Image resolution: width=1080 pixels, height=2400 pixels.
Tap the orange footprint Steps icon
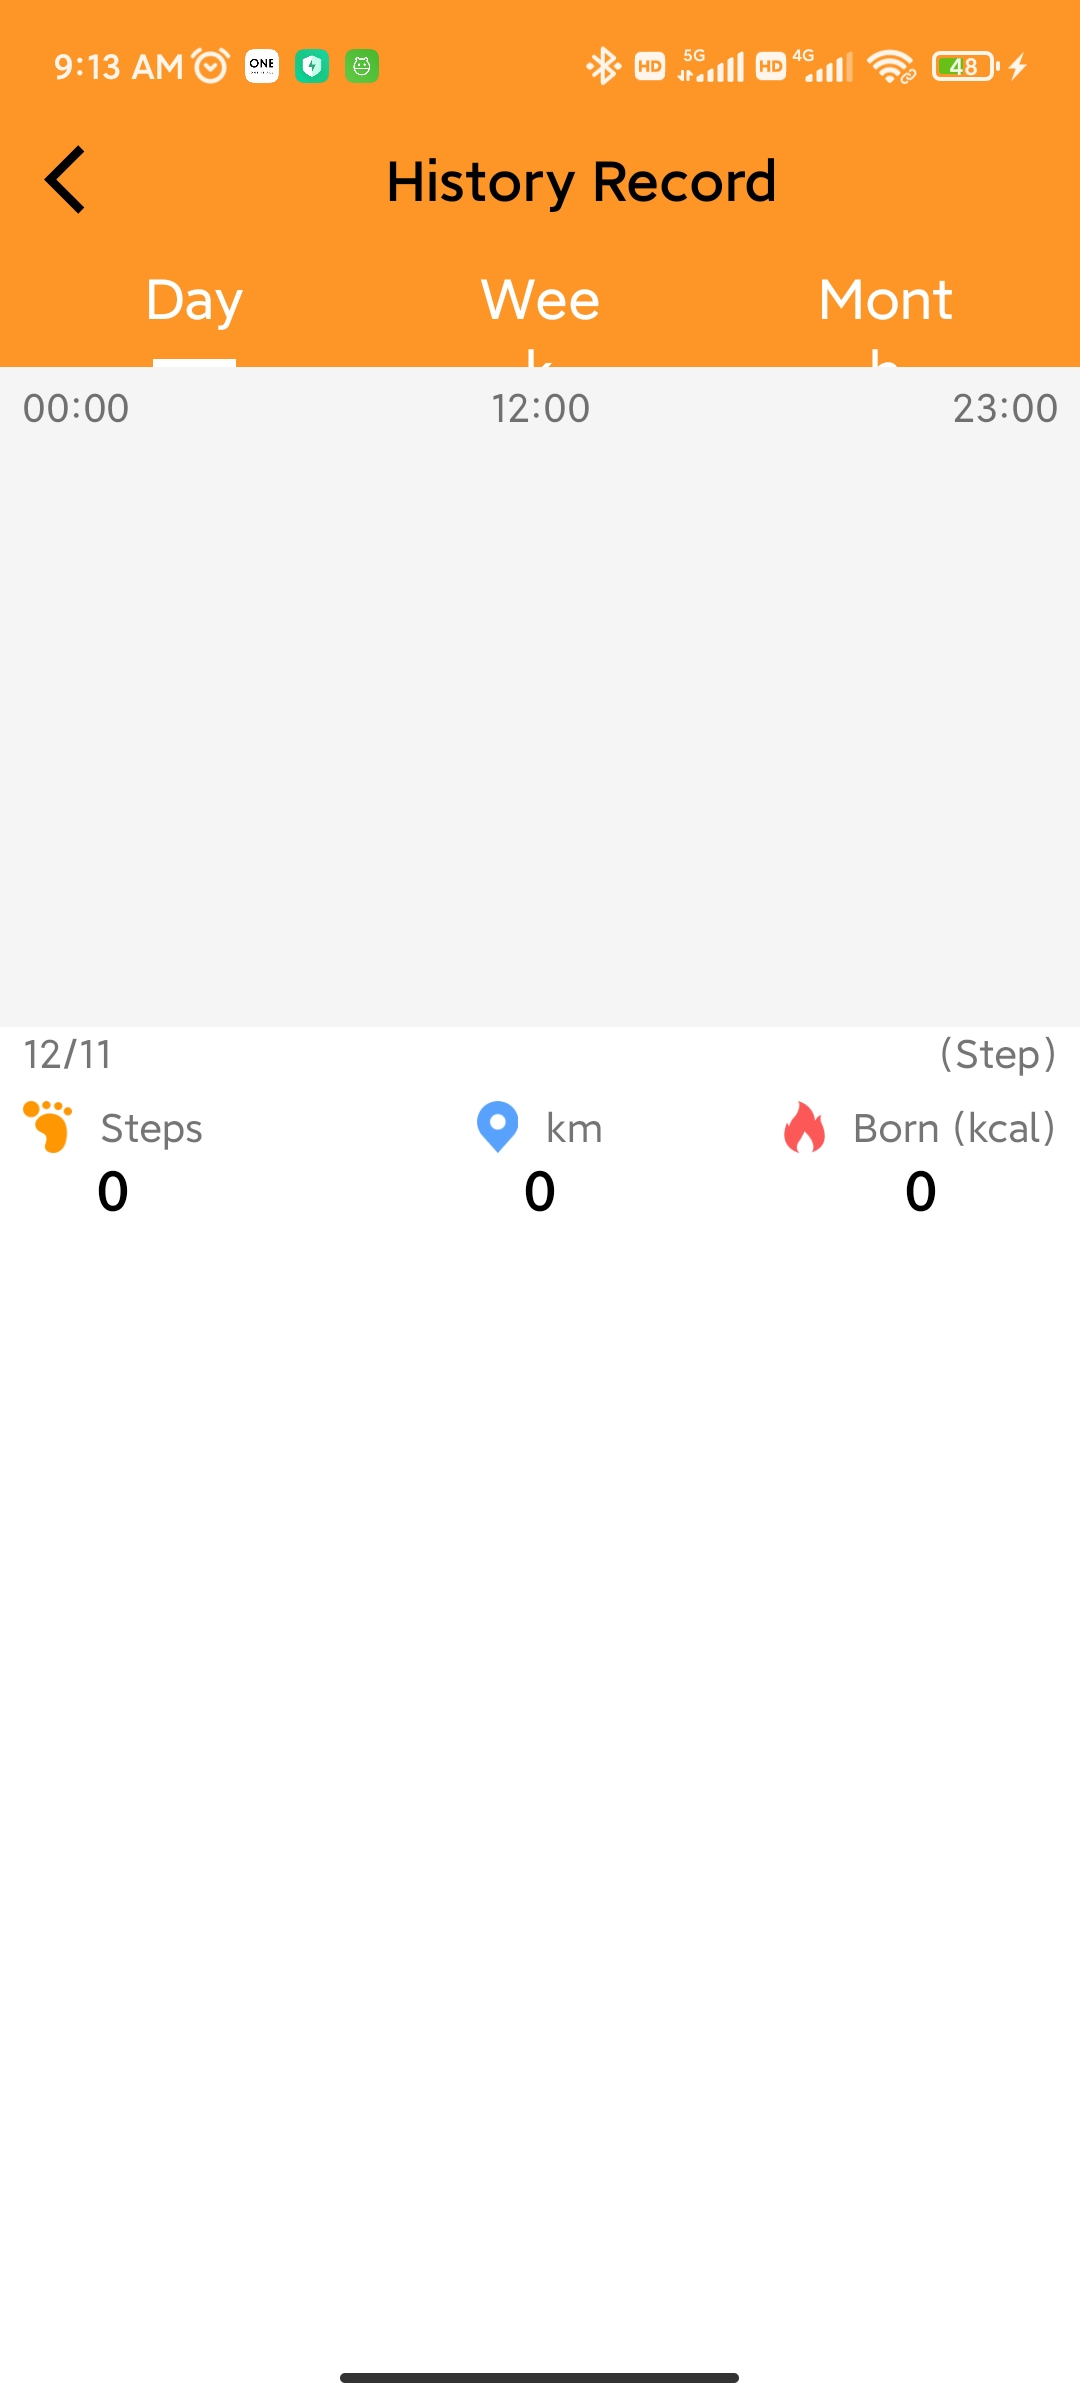(48, 1127)
